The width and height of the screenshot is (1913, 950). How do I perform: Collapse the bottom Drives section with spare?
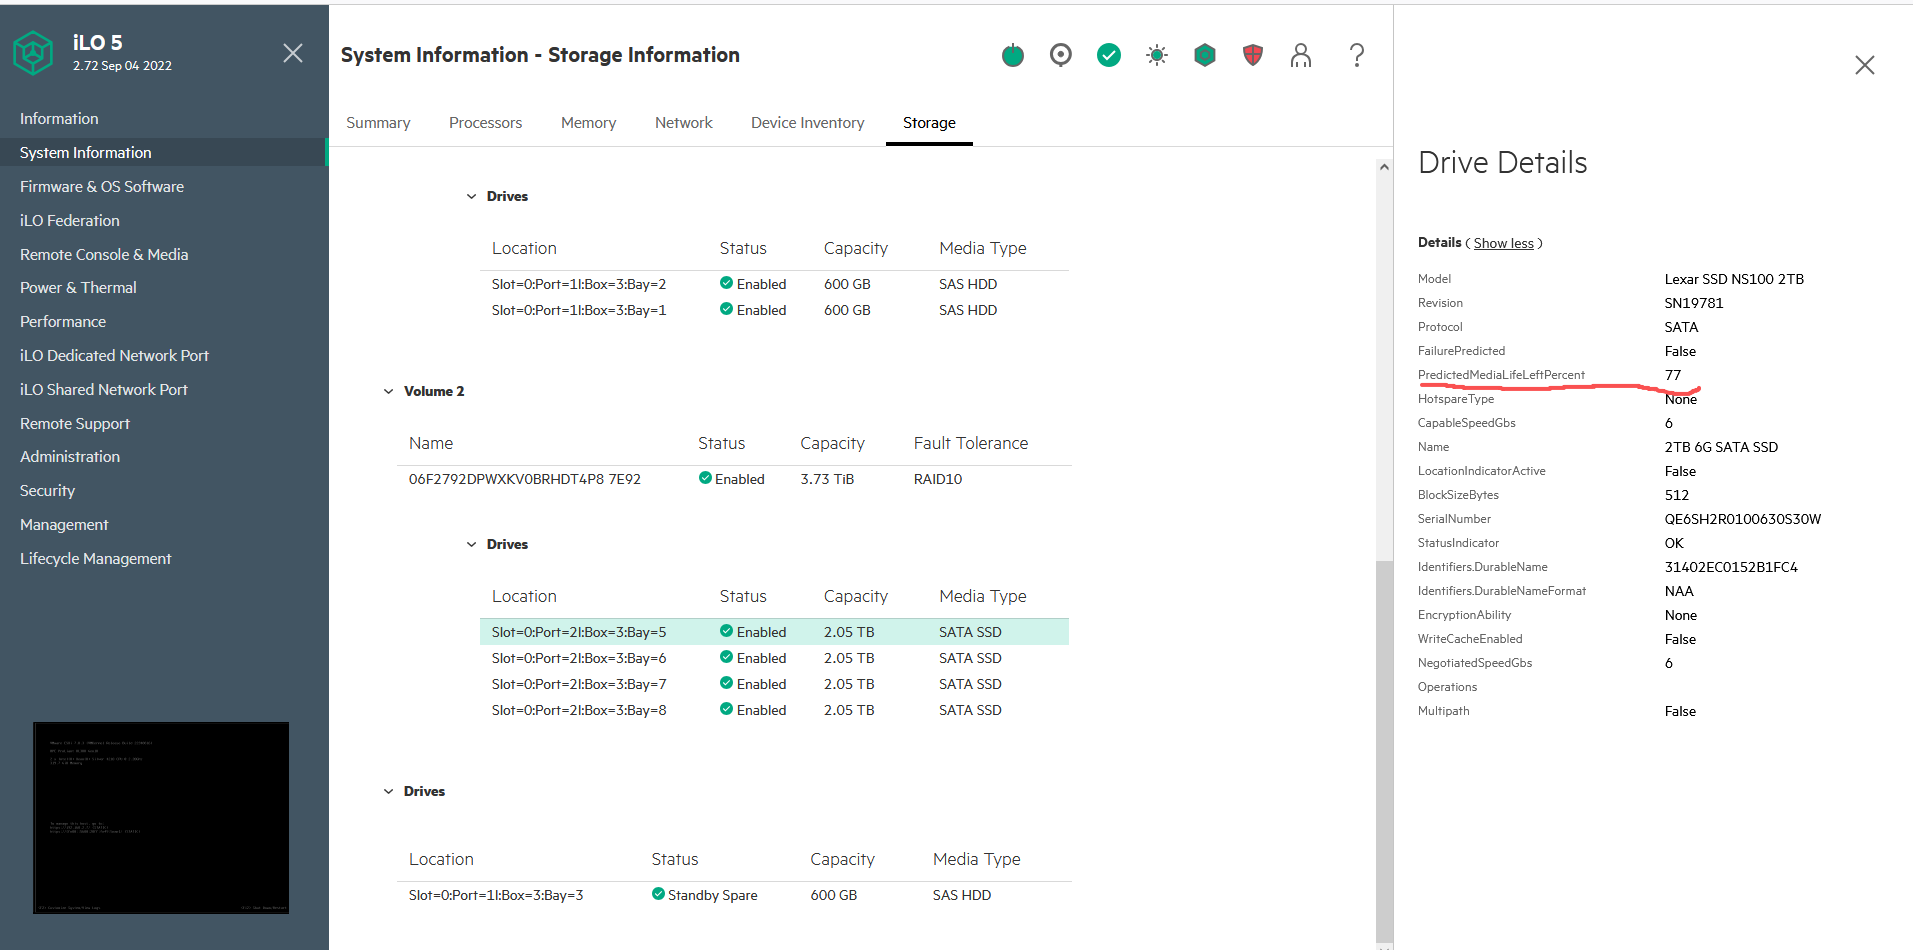pos(388,791)
